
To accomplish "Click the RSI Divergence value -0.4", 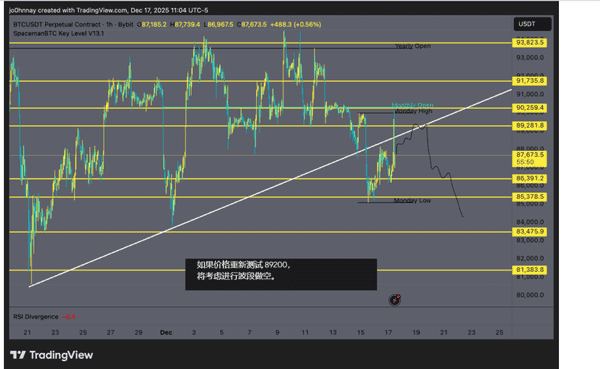I will [69, 317].
